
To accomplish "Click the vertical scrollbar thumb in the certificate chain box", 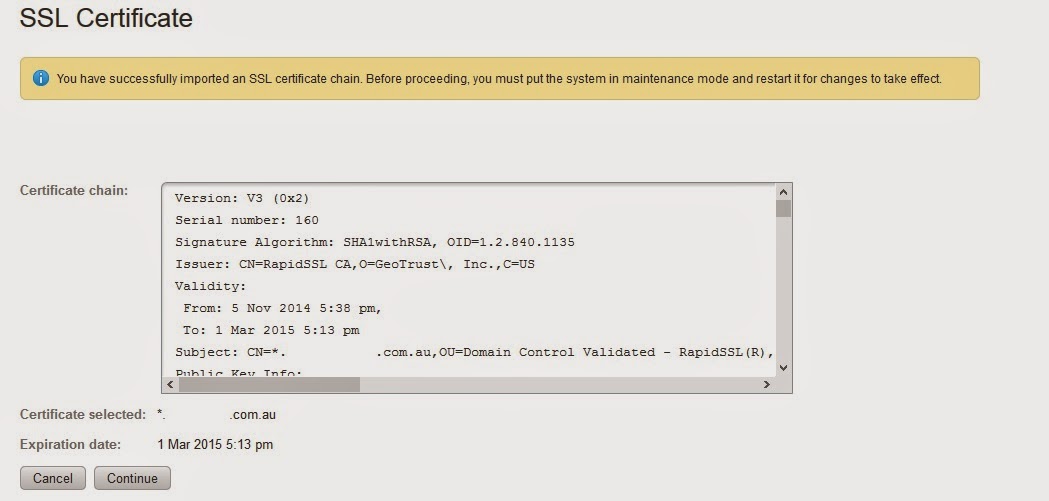I will (783, 209).
